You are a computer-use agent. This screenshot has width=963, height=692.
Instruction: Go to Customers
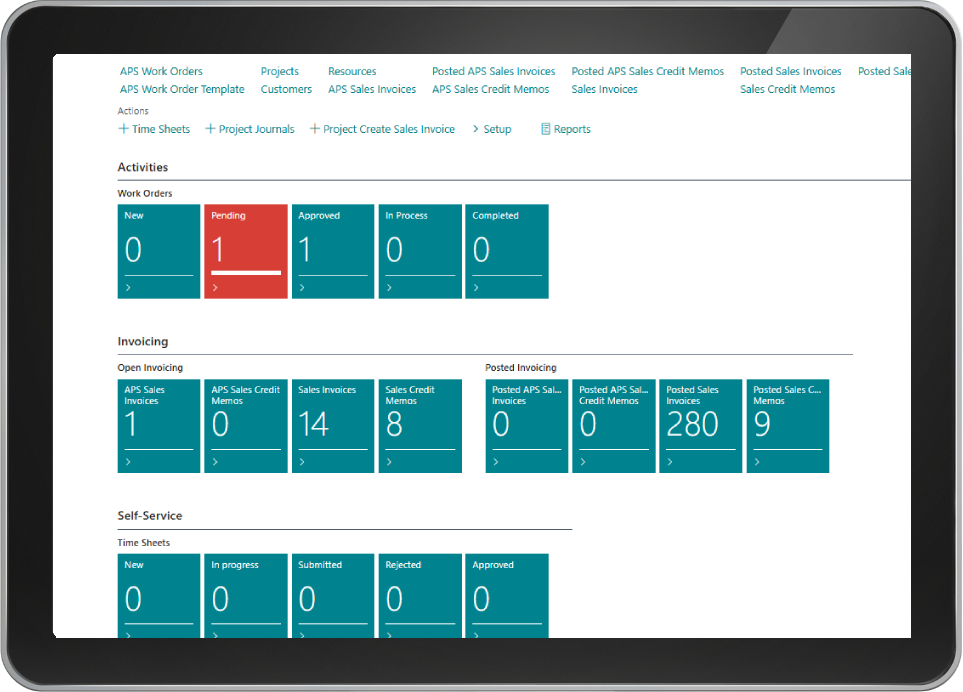click(x=286, y=89)
